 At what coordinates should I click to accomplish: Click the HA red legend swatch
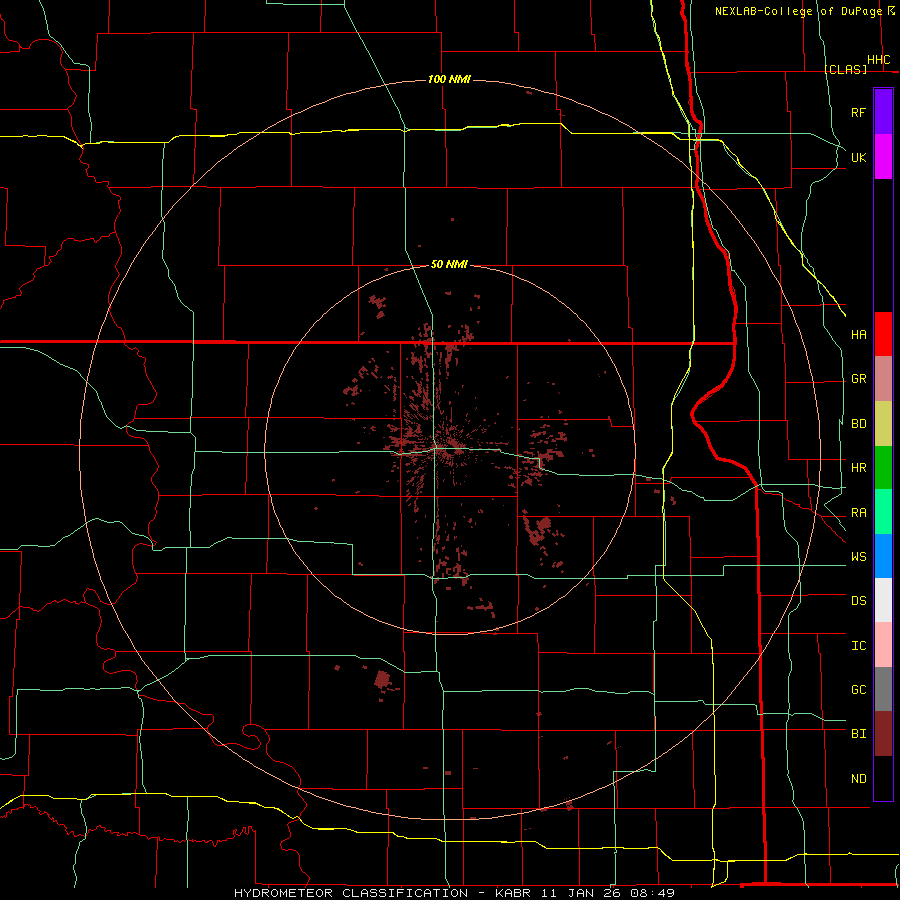pyautogui.click(x=883, y=334)
